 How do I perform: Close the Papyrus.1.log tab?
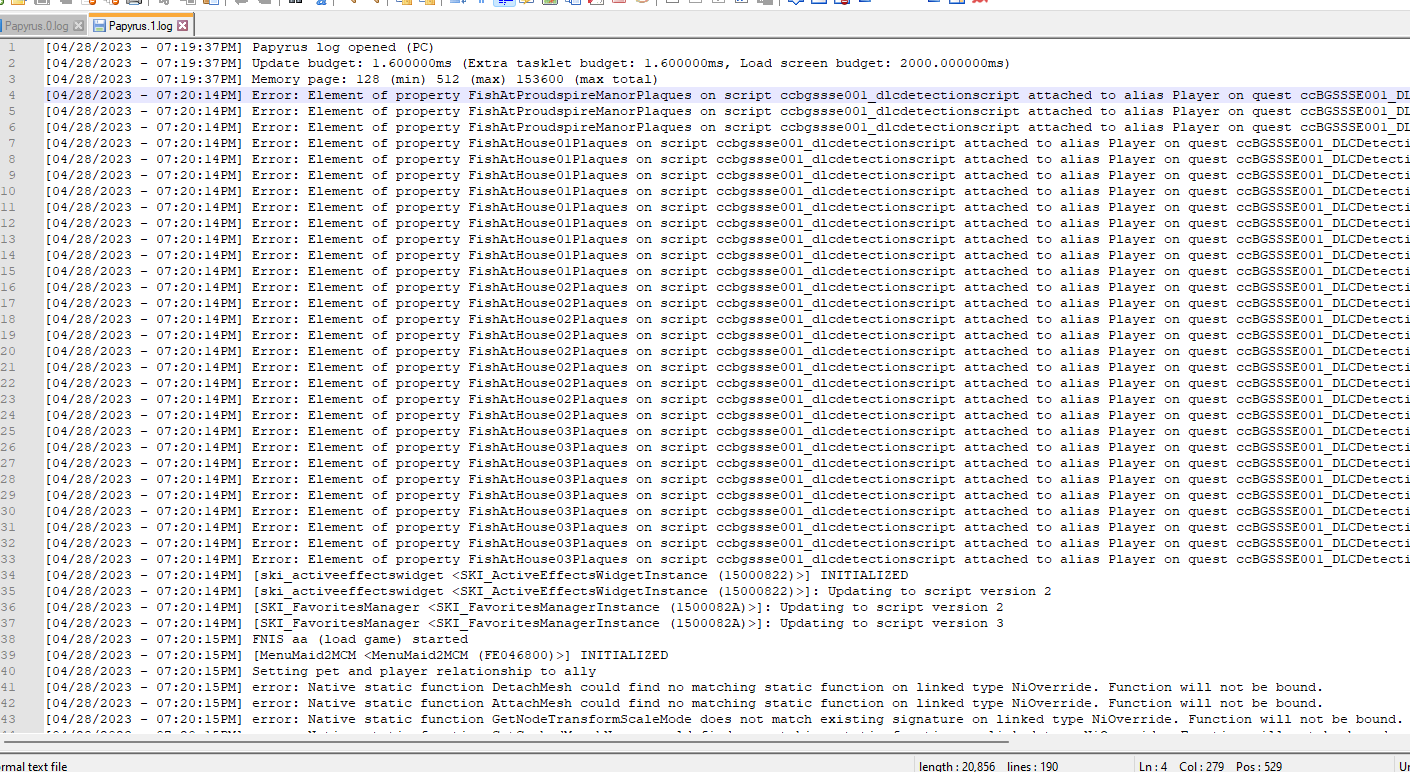point(182,25)
